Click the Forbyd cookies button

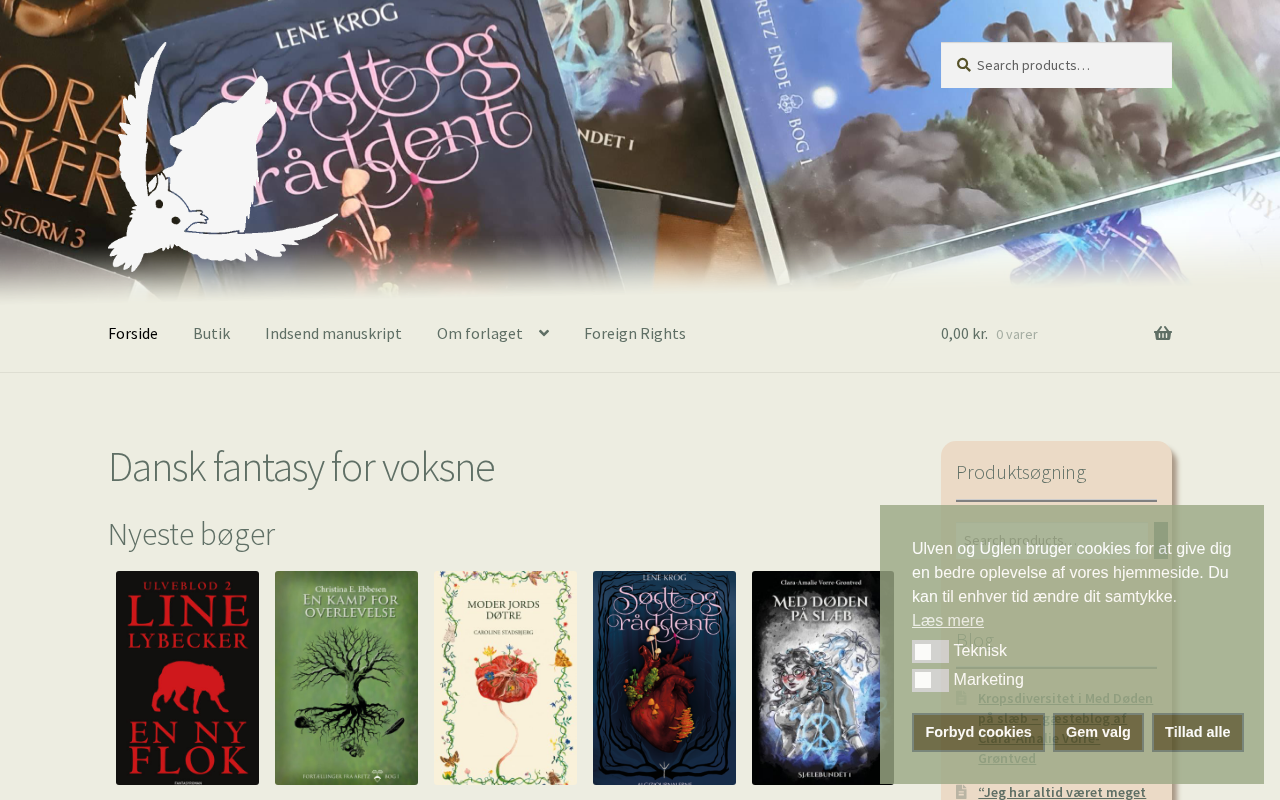click(x=978, y=732)
